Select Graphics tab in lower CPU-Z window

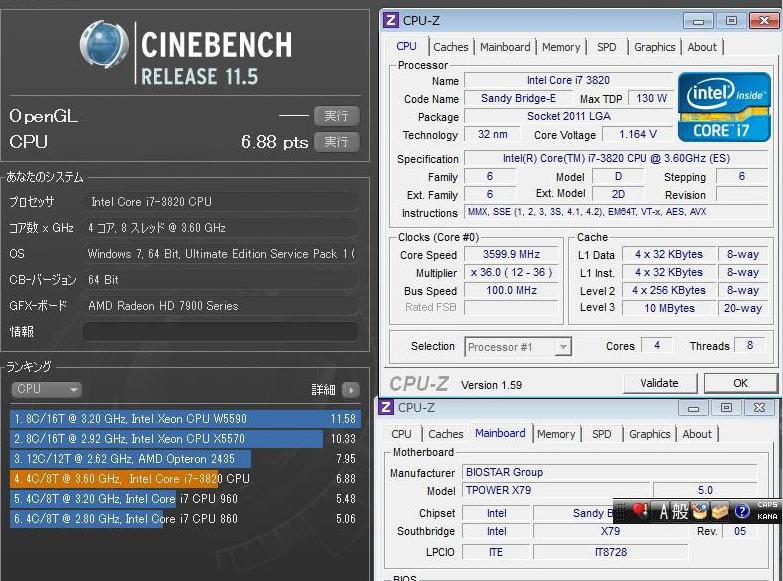click(649, 434)
